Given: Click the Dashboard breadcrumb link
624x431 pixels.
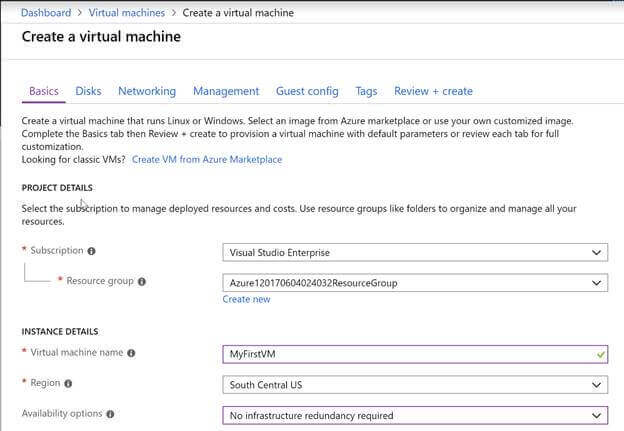Looking at the screenshot, I should 46,13.
